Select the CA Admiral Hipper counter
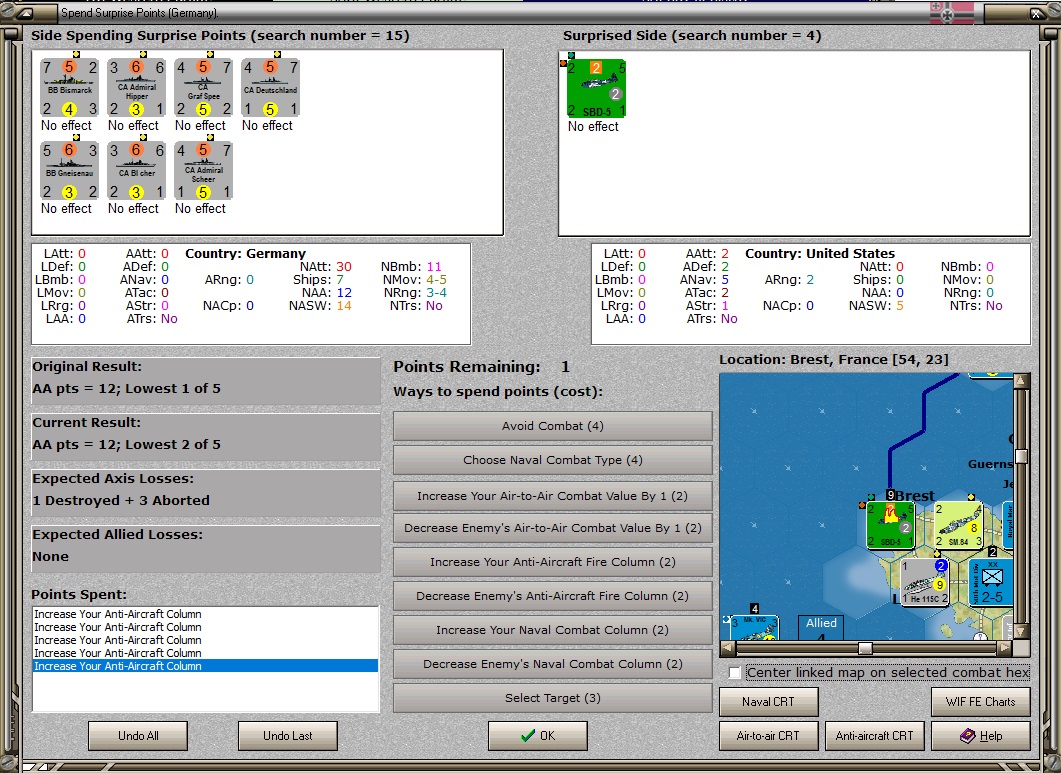The width and height of the screenshot is (1061, 773). (135, 85)
